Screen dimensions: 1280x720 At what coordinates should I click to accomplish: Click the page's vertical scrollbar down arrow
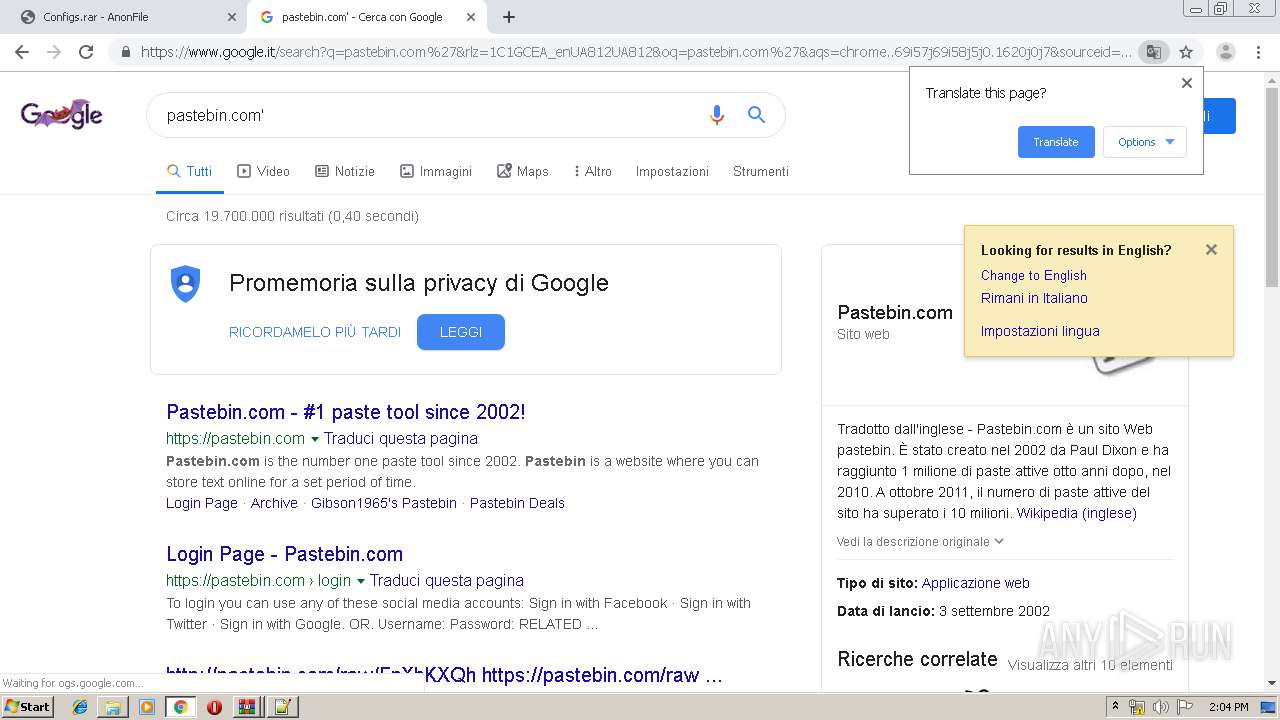coord(1272,683)
